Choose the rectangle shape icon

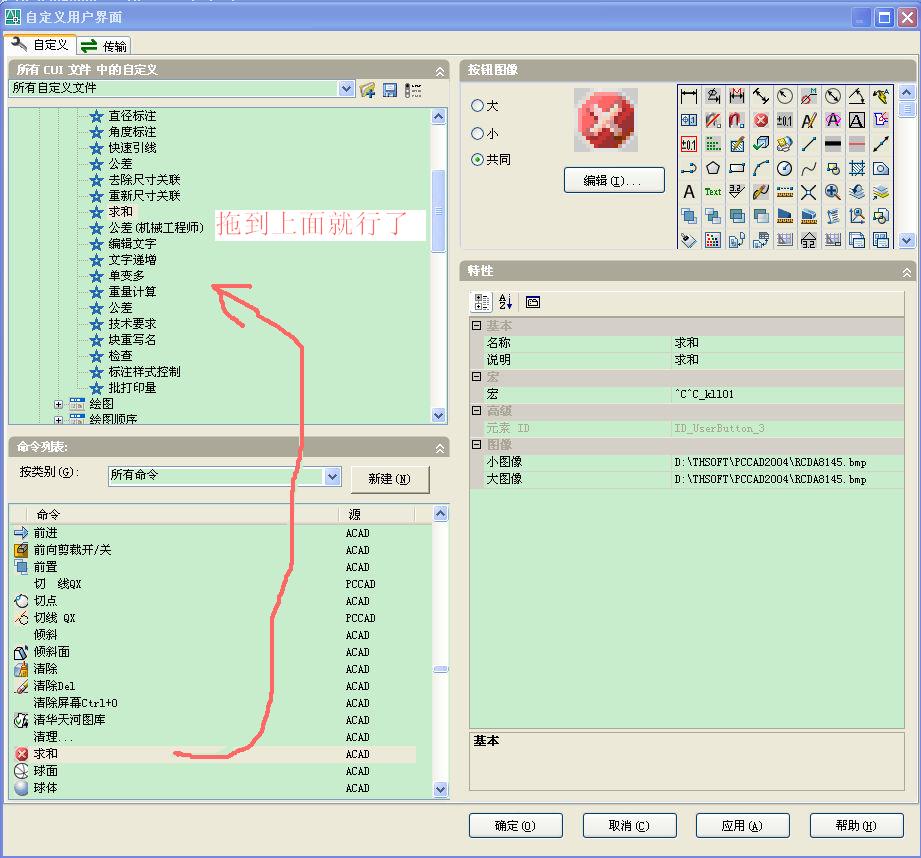pyautogui.click(x=737, y=168)
